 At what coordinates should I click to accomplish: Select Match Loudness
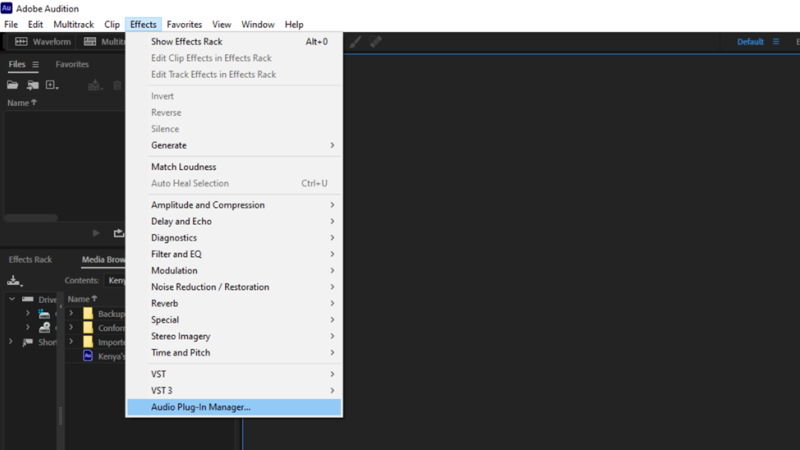click(x=234, y=167)
